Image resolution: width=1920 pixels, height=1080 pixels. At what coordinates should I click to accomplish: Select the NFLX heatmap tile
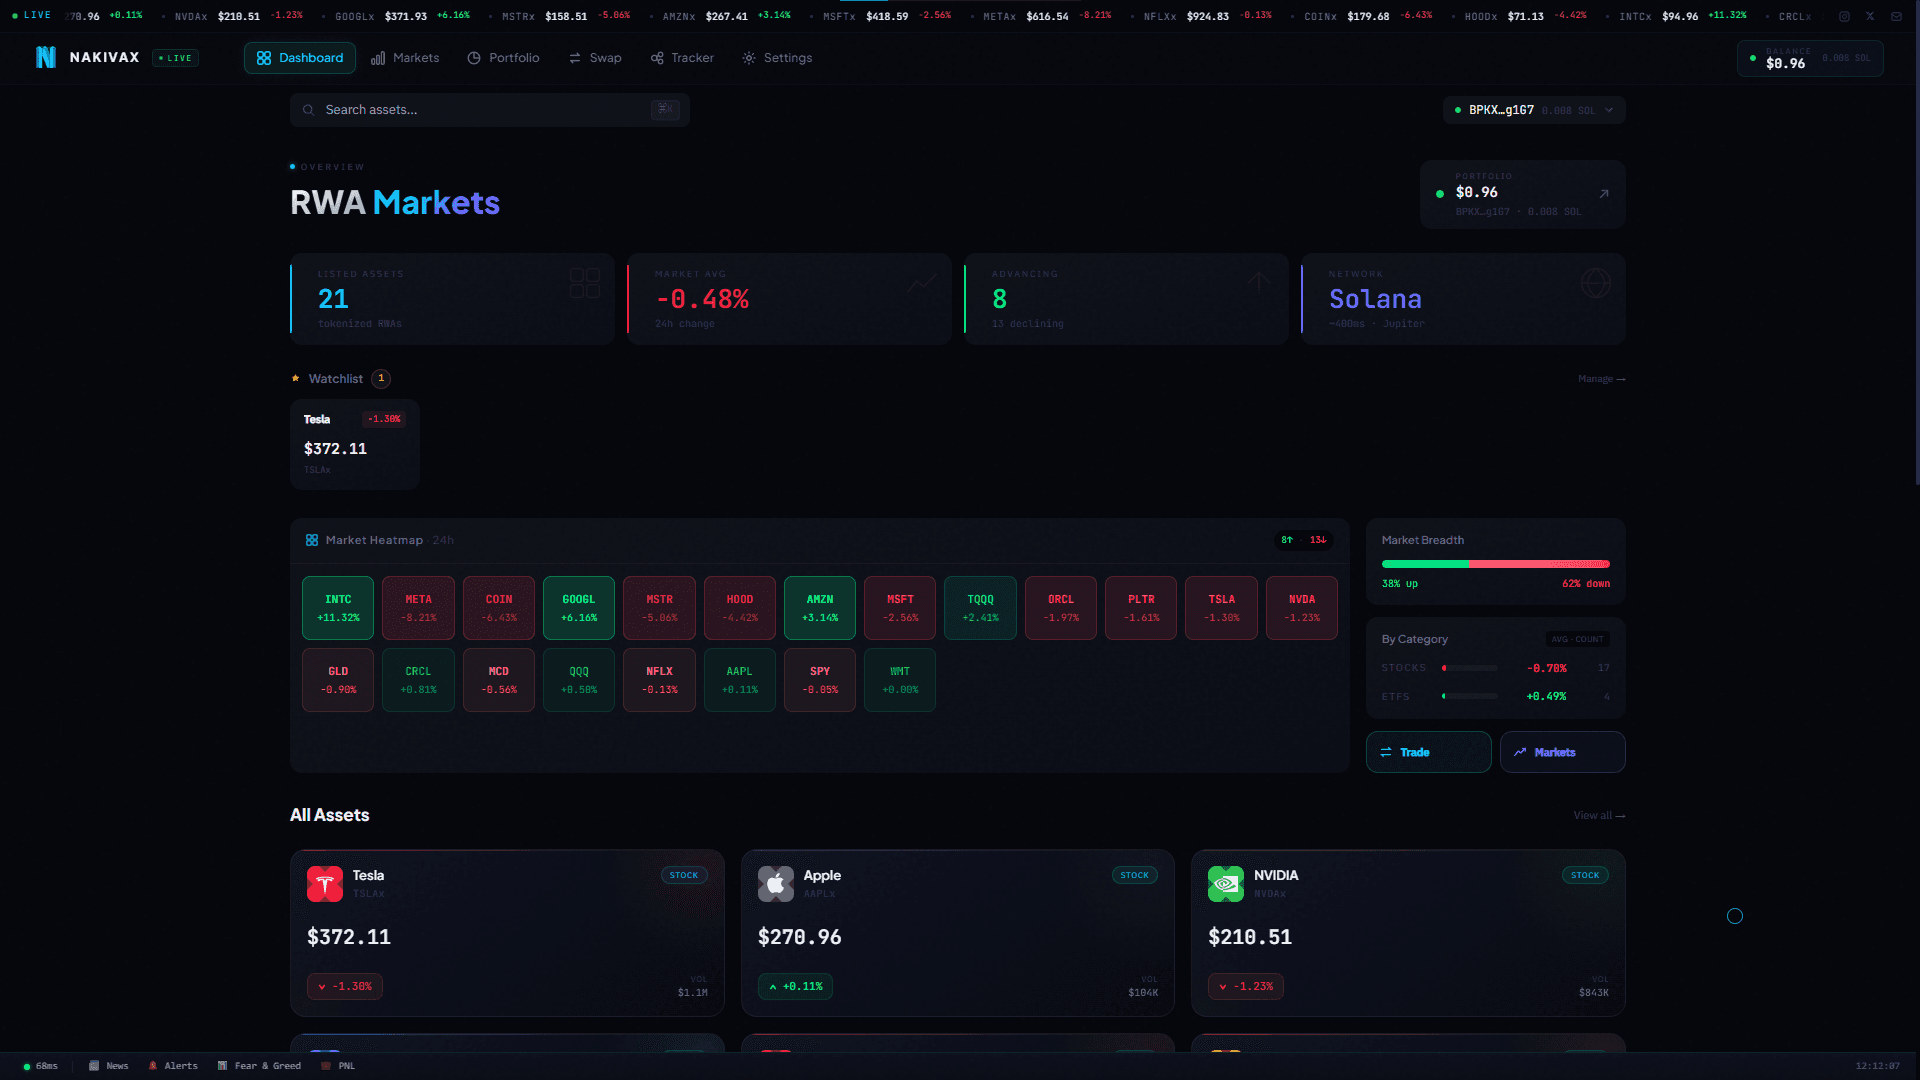(659, 680)
